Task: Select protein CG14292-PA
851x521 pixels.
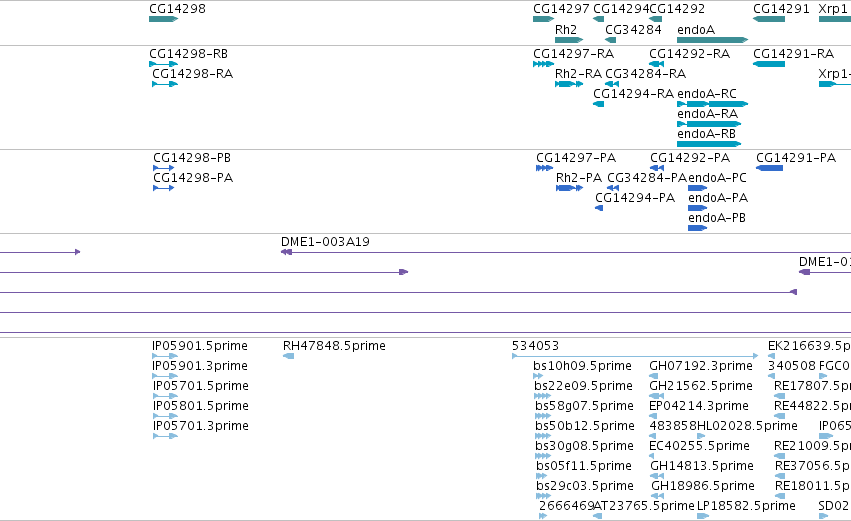Action: click(690, 158)
